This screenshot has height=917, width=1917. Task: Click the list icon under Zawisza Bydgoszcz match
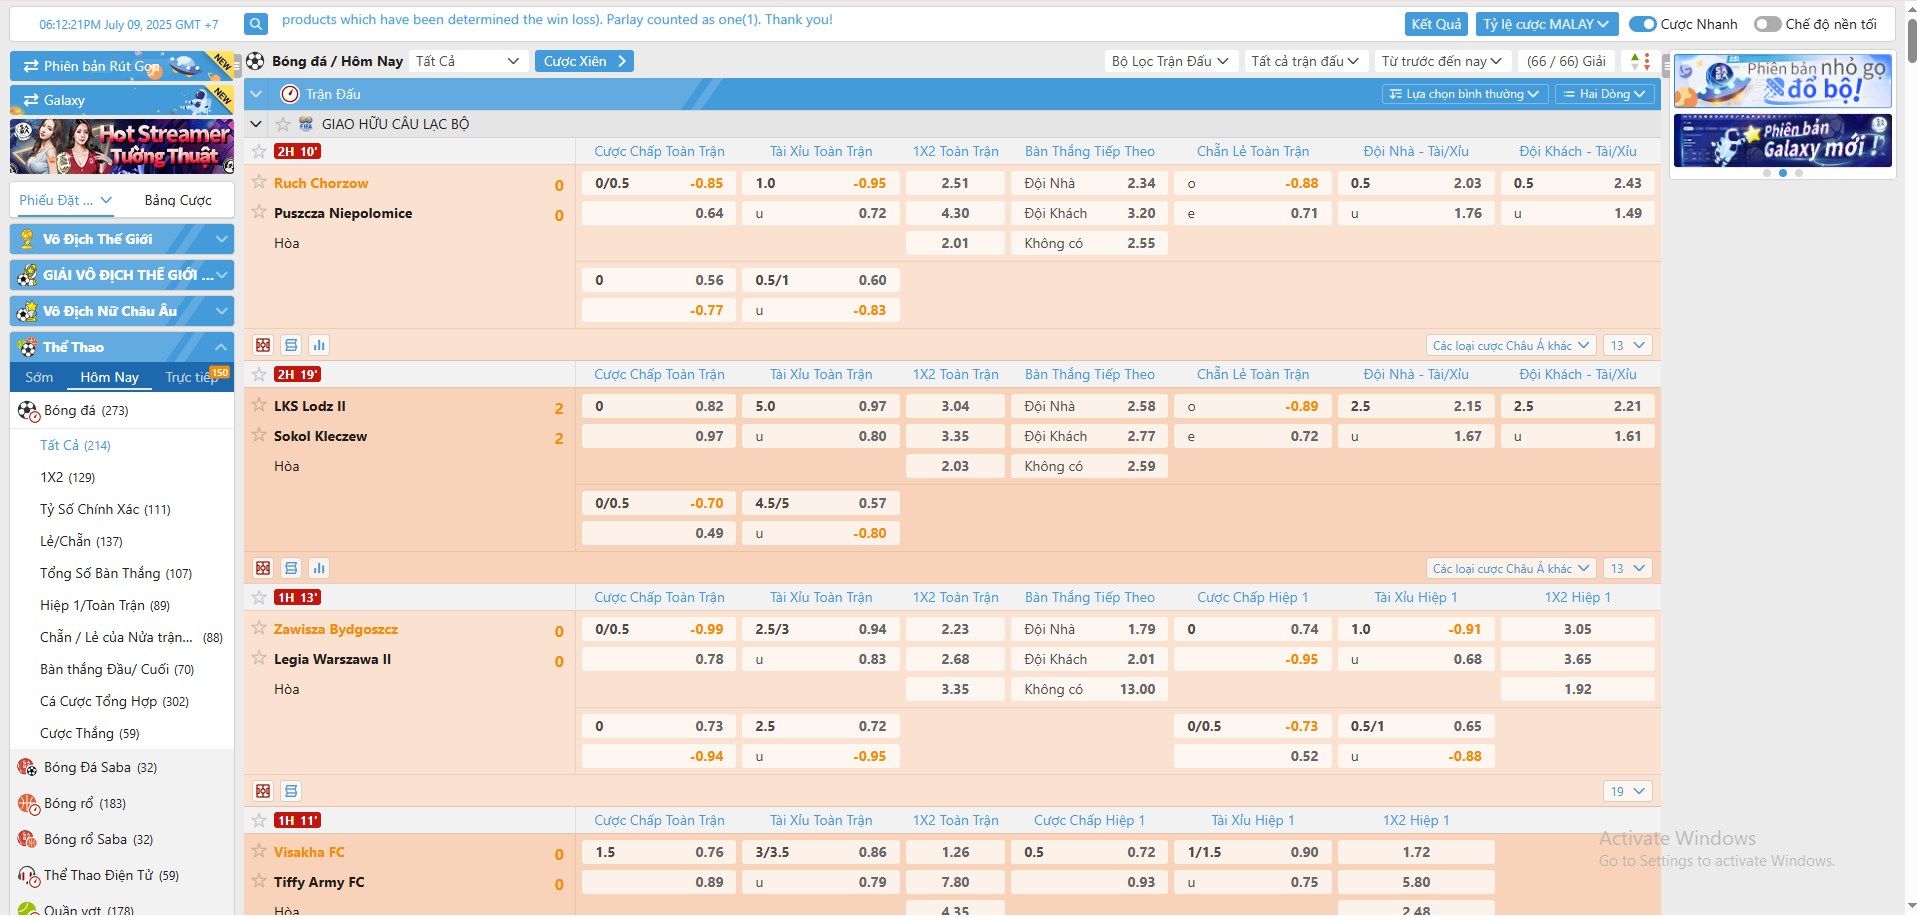[x=291, y=791]
